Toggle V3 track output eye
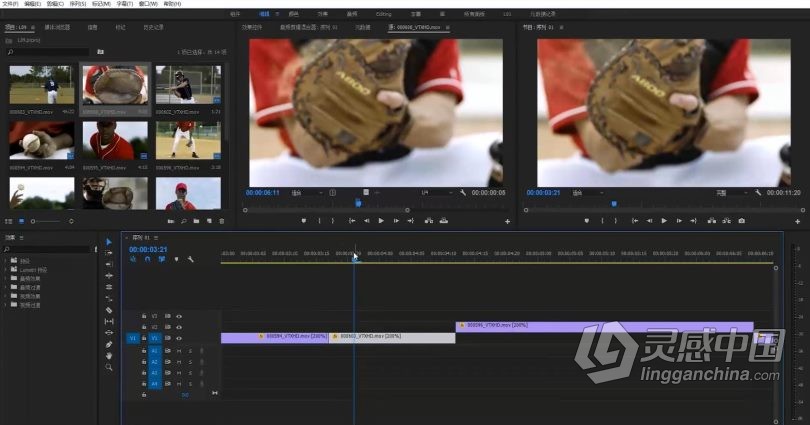Viewport: 810px width, 425px height. click(179, 316)
